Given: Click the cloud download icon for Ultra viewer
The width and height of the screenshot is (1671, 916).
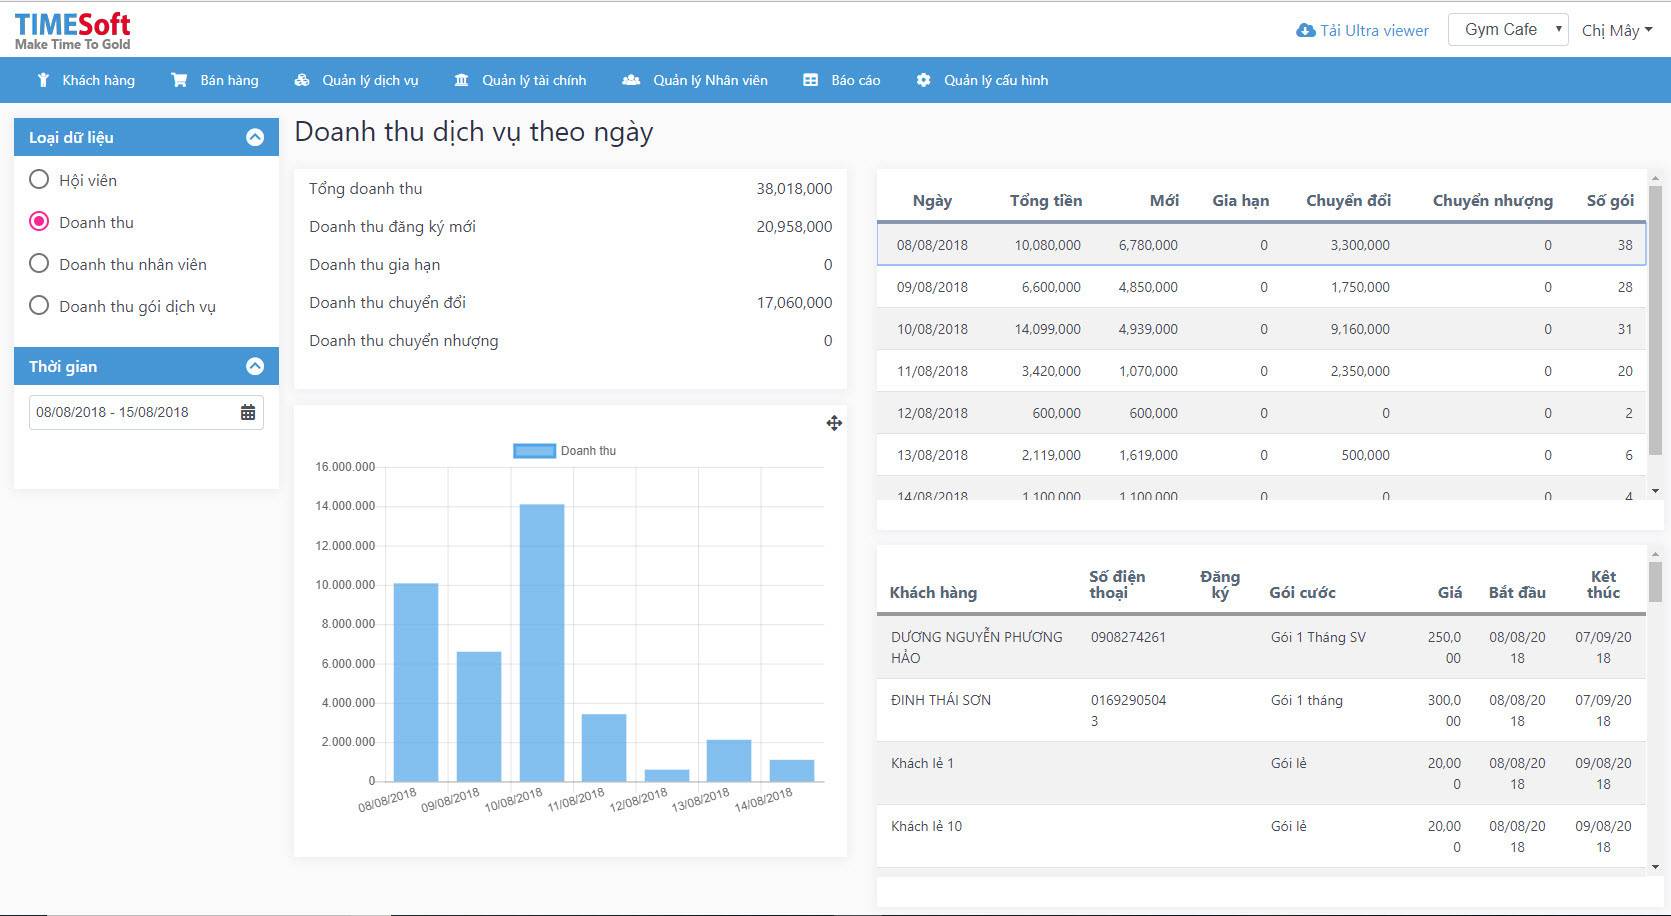Looking at the screenshot, I should 1305,31.
